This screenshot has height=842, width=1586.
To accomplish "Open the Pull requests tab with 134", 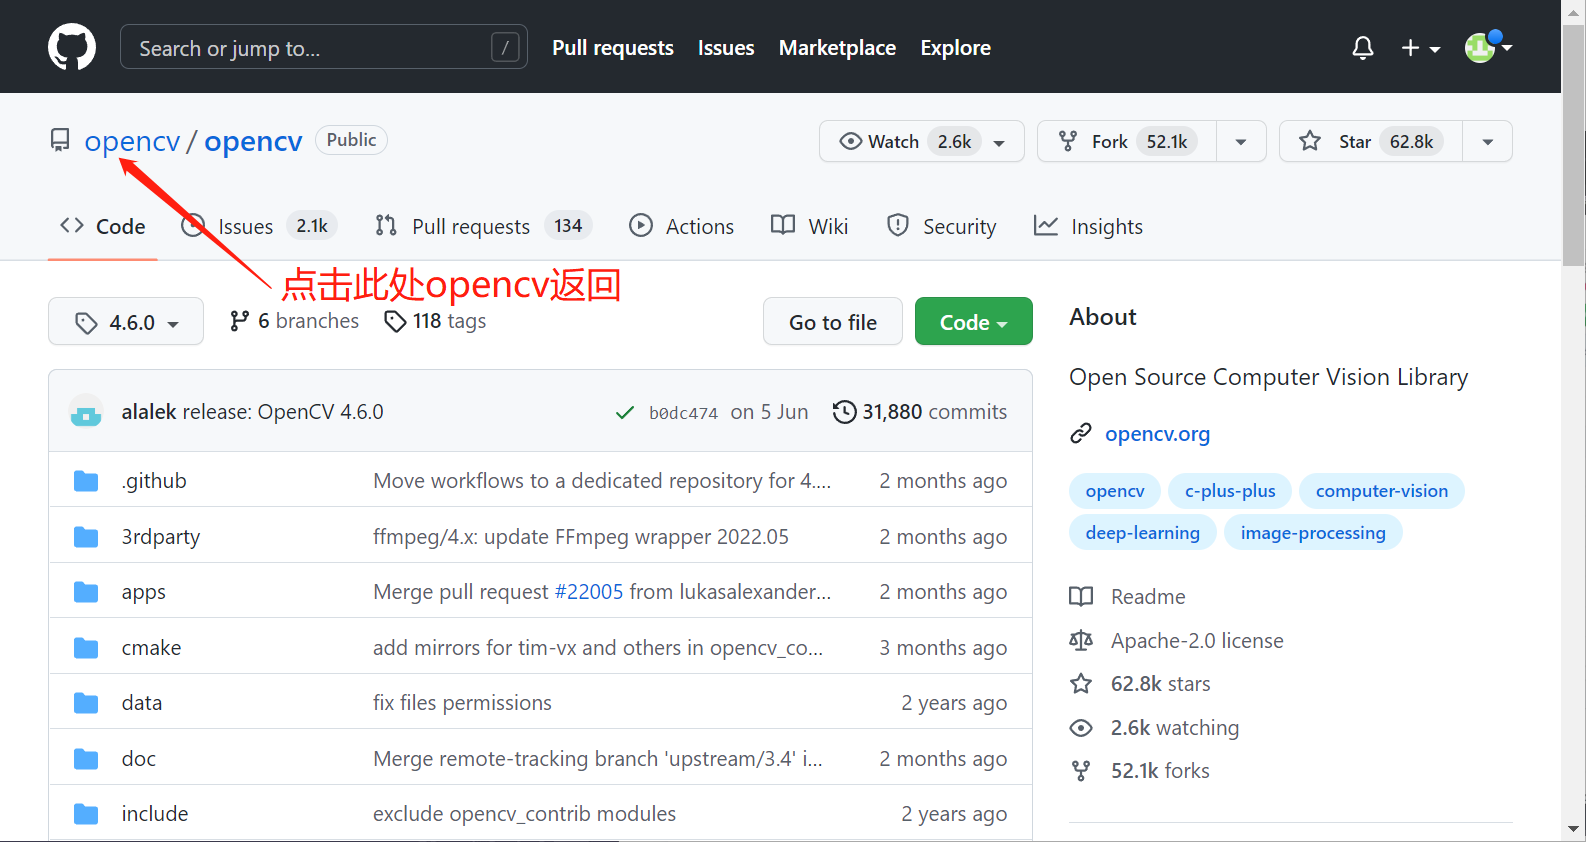I will tap(484, 227).
